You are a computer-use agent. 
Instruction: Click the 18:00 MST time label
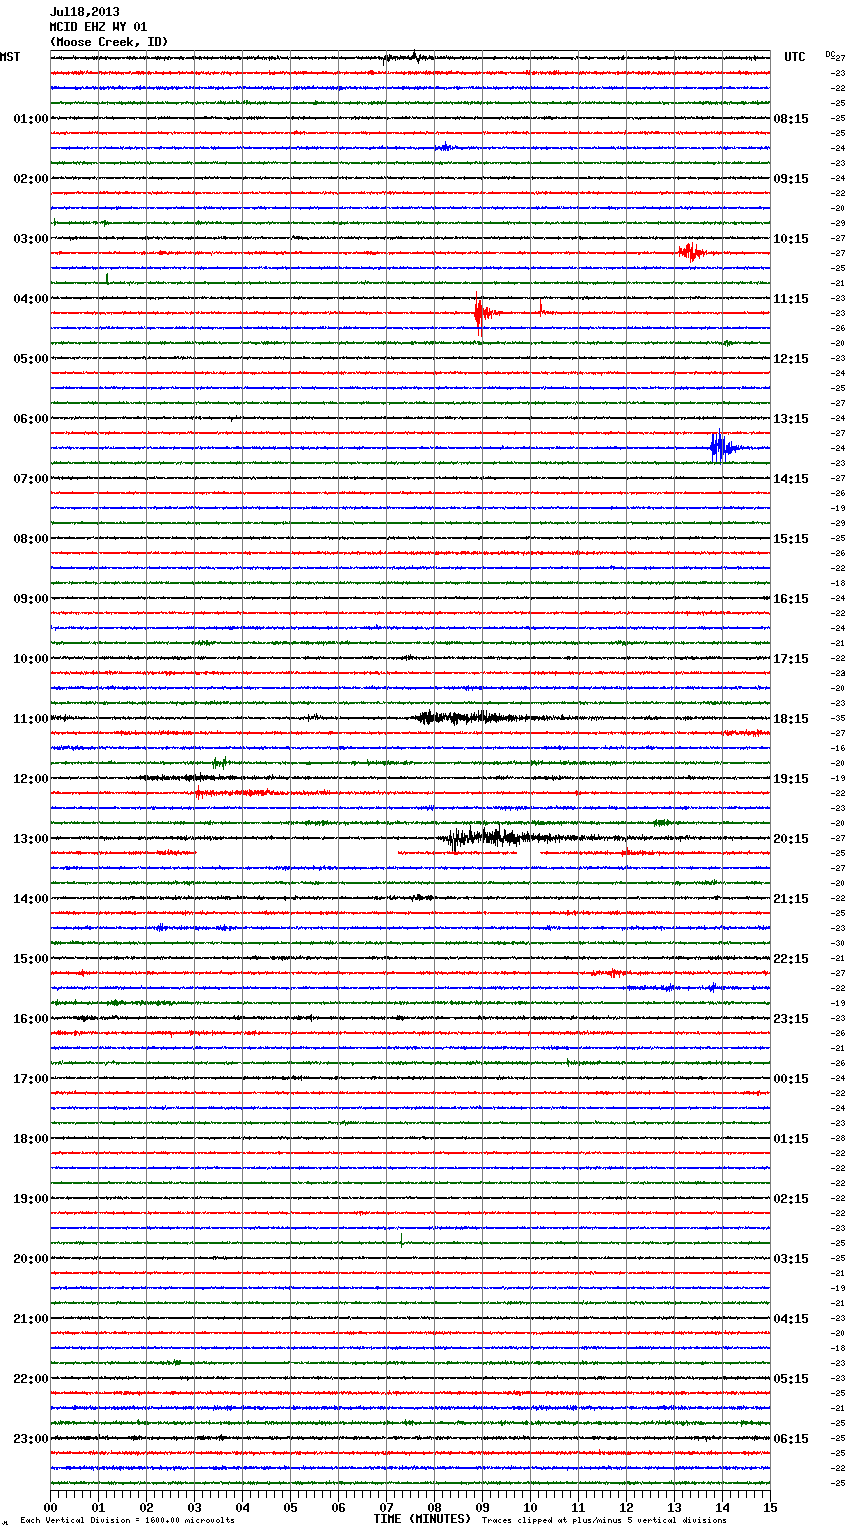click(30, 1139)
